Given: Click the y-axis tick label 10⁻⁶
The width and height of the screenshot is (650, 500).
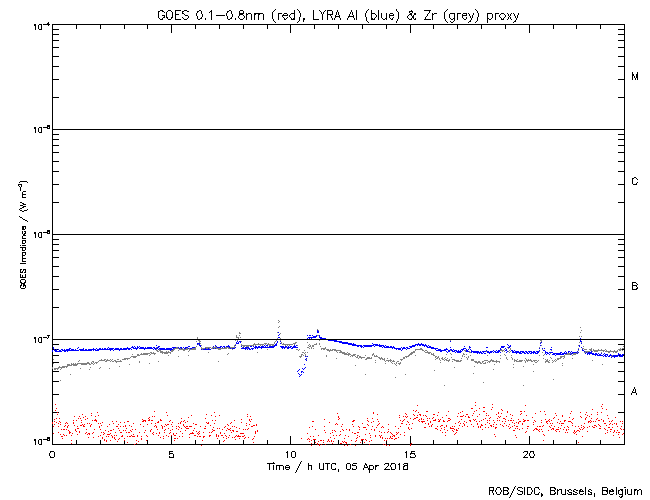Looking at the screenshot, I should tap(42, 234).
